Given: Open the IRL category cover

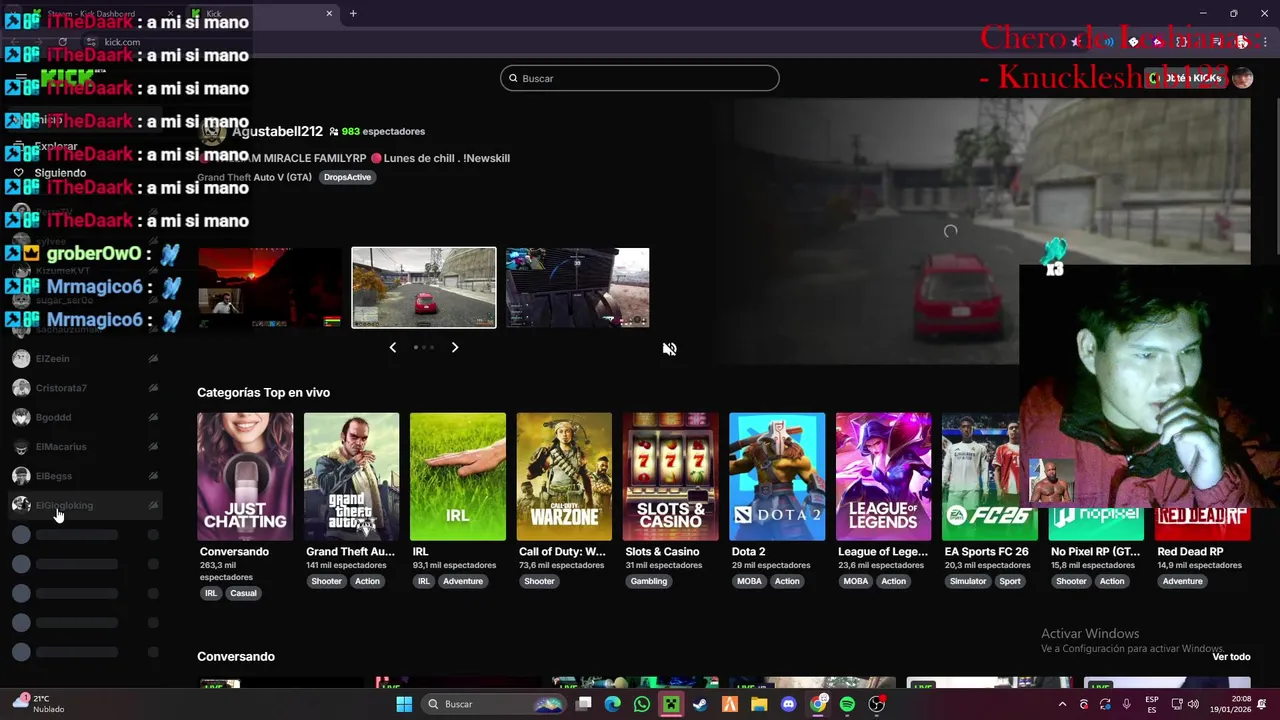Looking at the screenshot, I should (x=457, y=476).
